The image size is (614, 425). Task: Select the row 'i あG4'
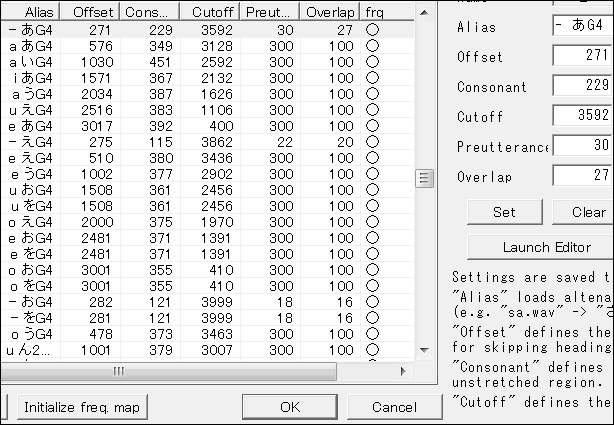pyautogui.click(x=207, y=78)
